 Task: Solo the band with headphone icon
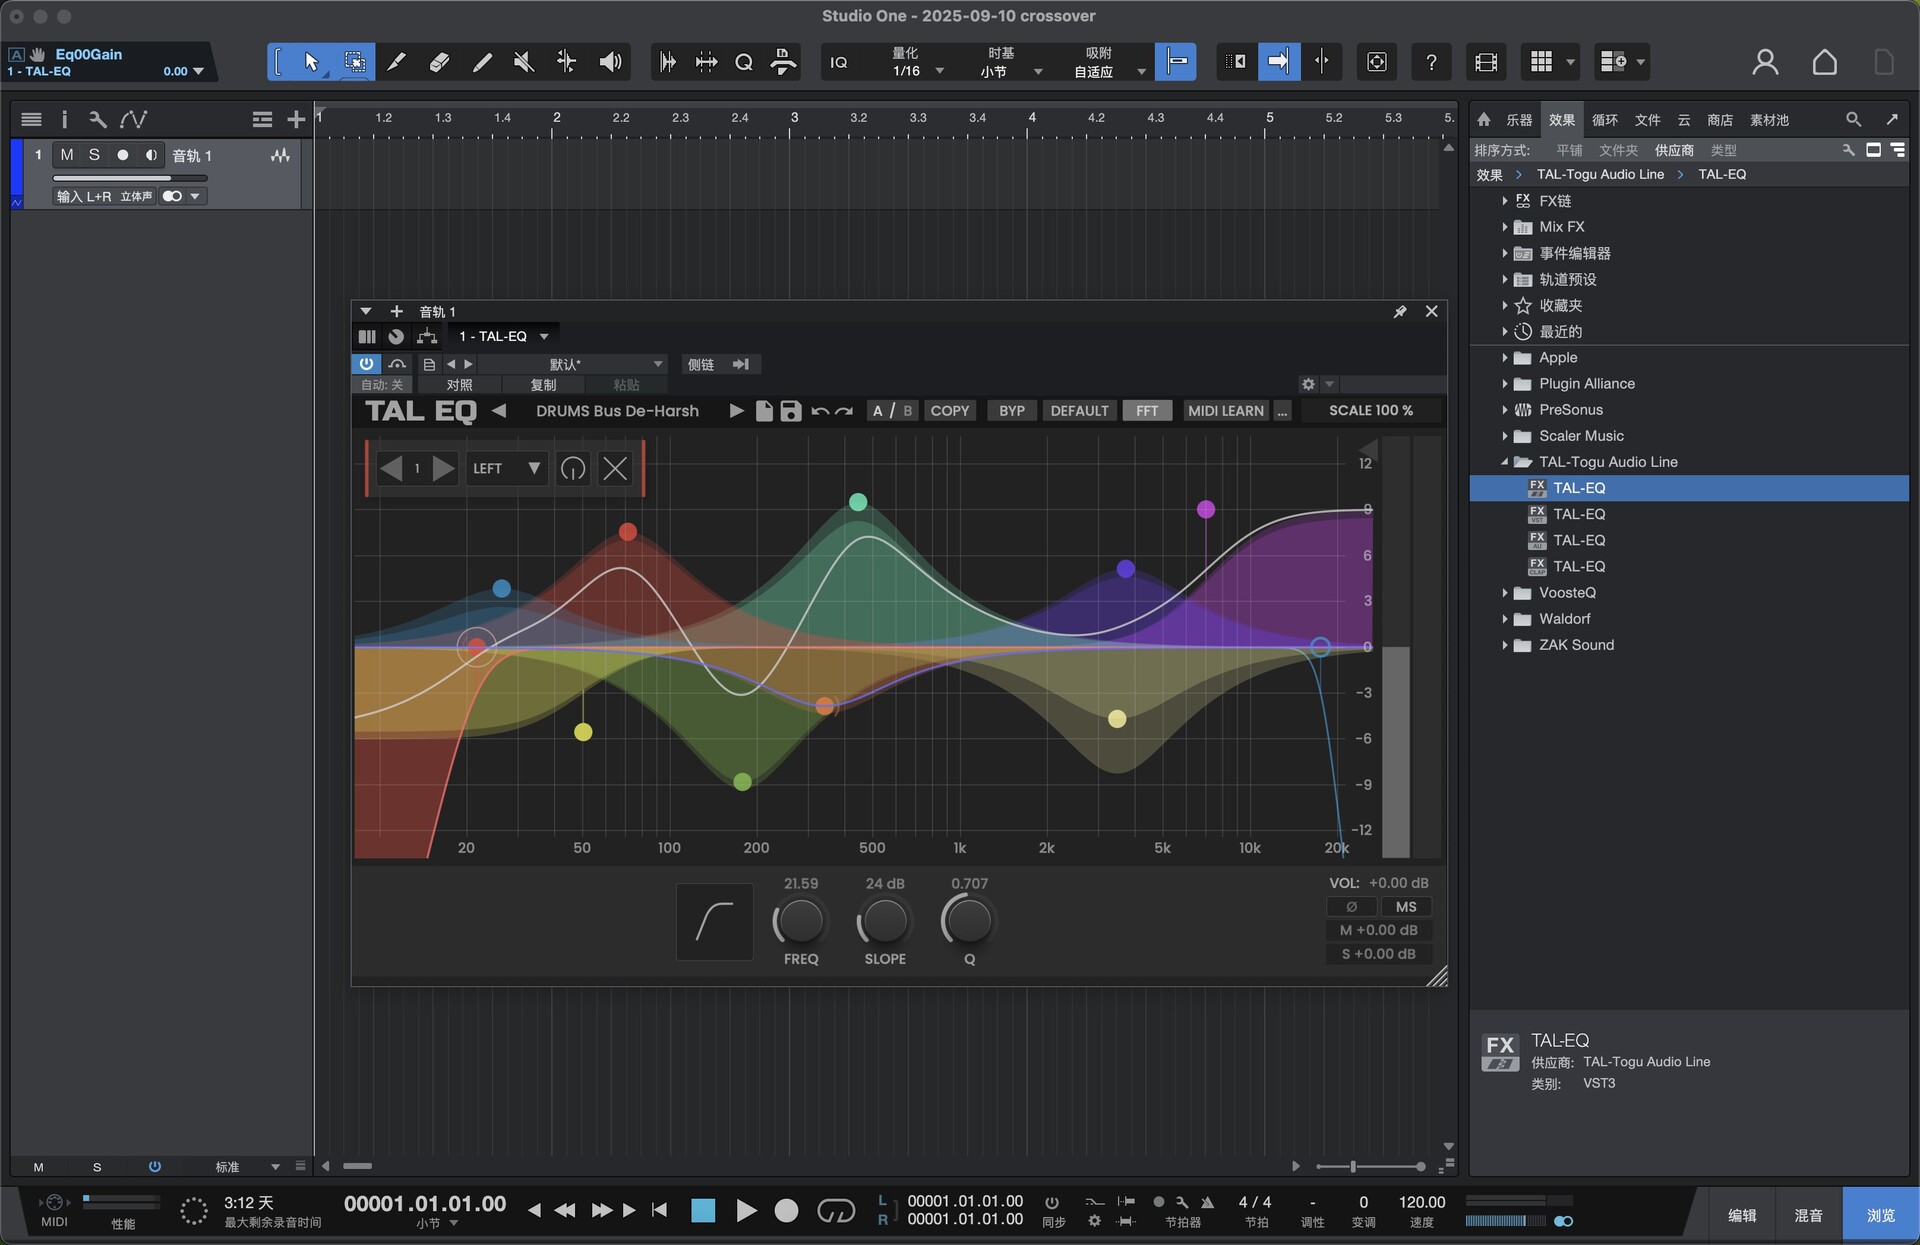click(573, 468)
